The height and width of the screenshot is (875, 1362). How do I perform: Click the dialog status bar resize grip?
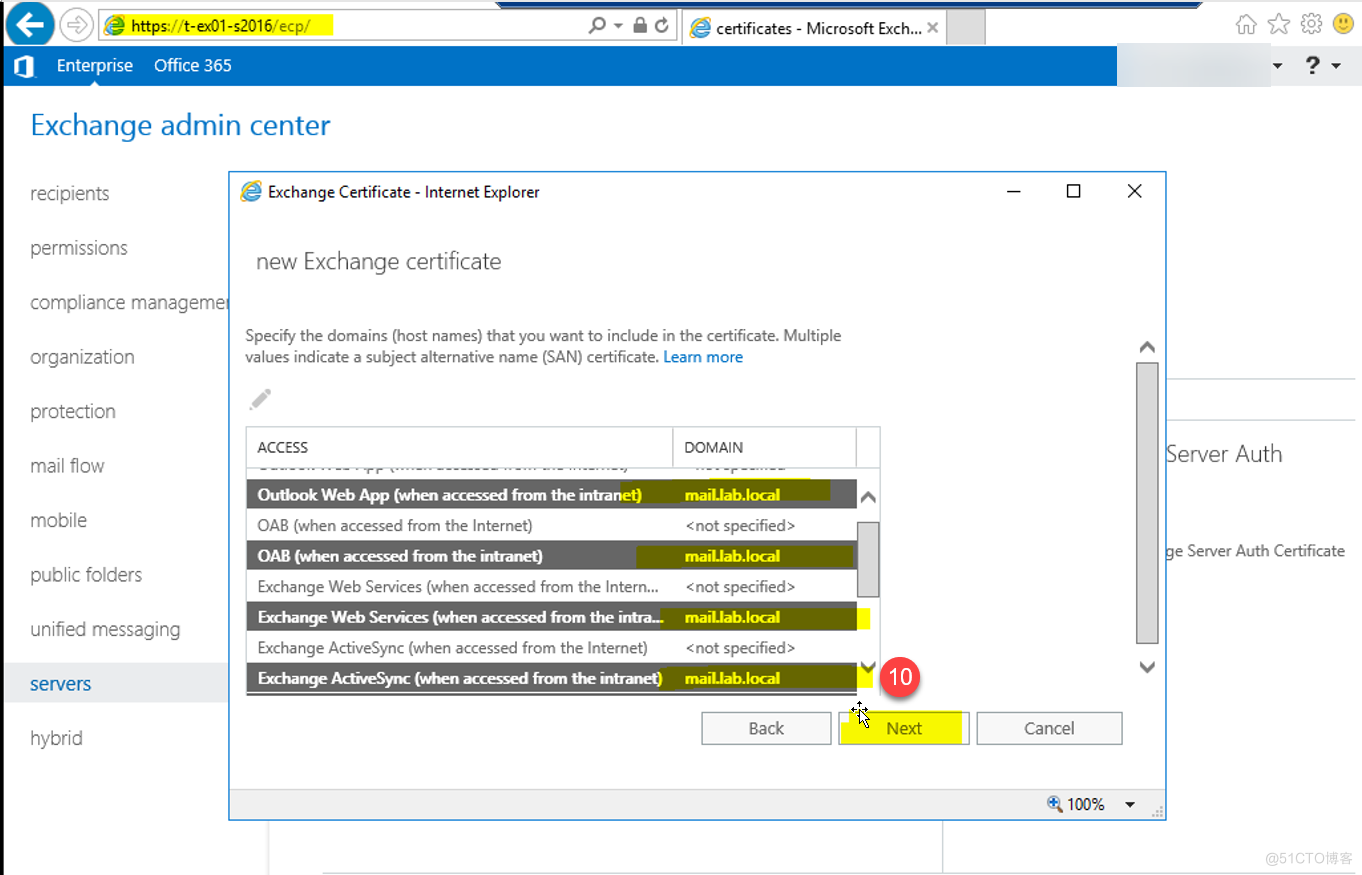(1157, 811)
